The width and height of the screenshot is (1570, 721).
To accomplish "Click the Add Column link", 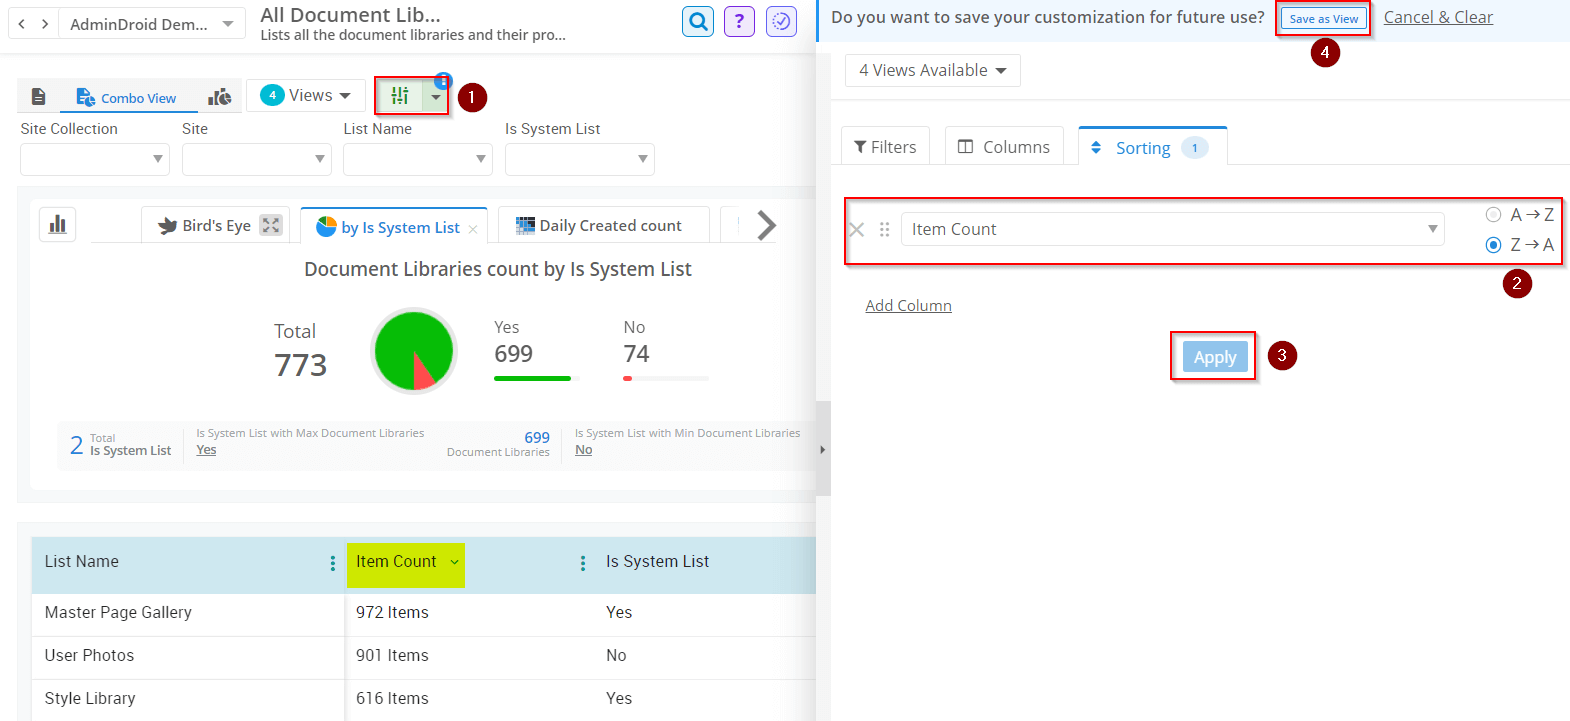I will (x=908, y=306).
